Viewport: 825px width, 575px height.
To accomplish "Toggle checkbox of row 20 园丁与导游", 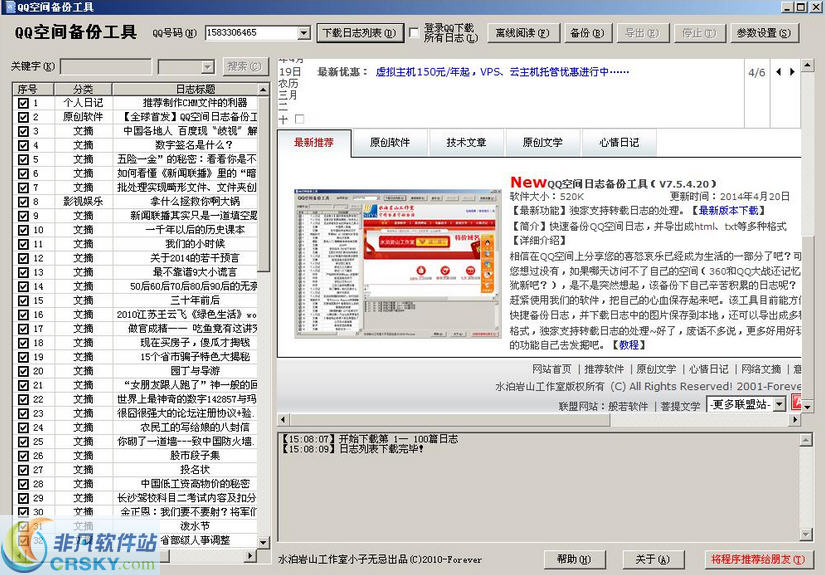I will click(x=23, y=371).
